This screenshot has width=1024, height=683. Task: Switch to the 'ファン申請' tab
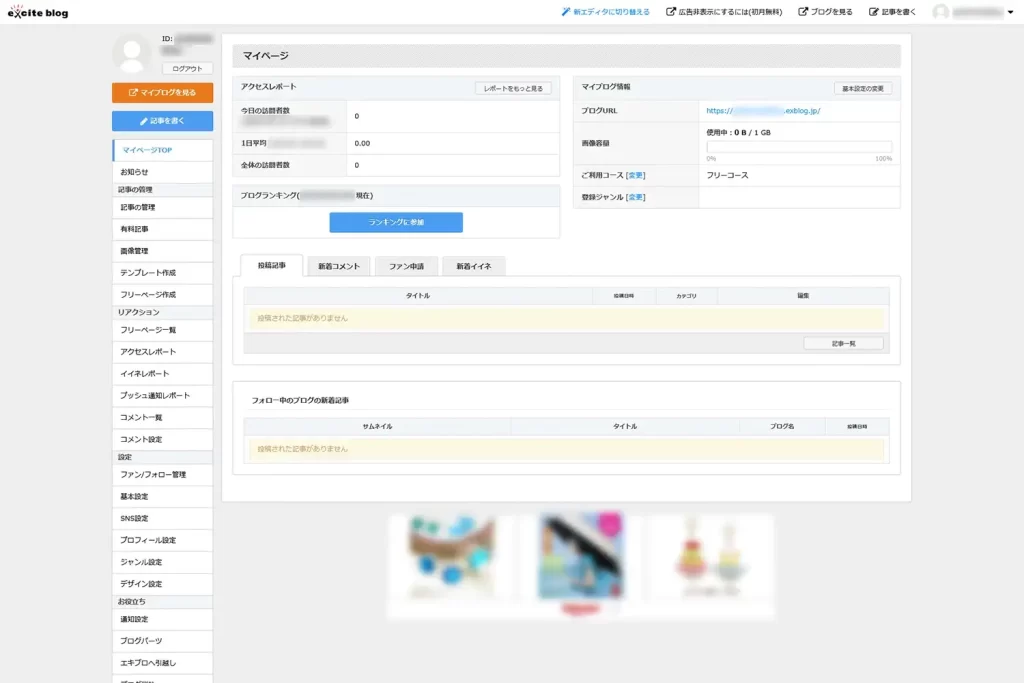(x=406, y=266)
